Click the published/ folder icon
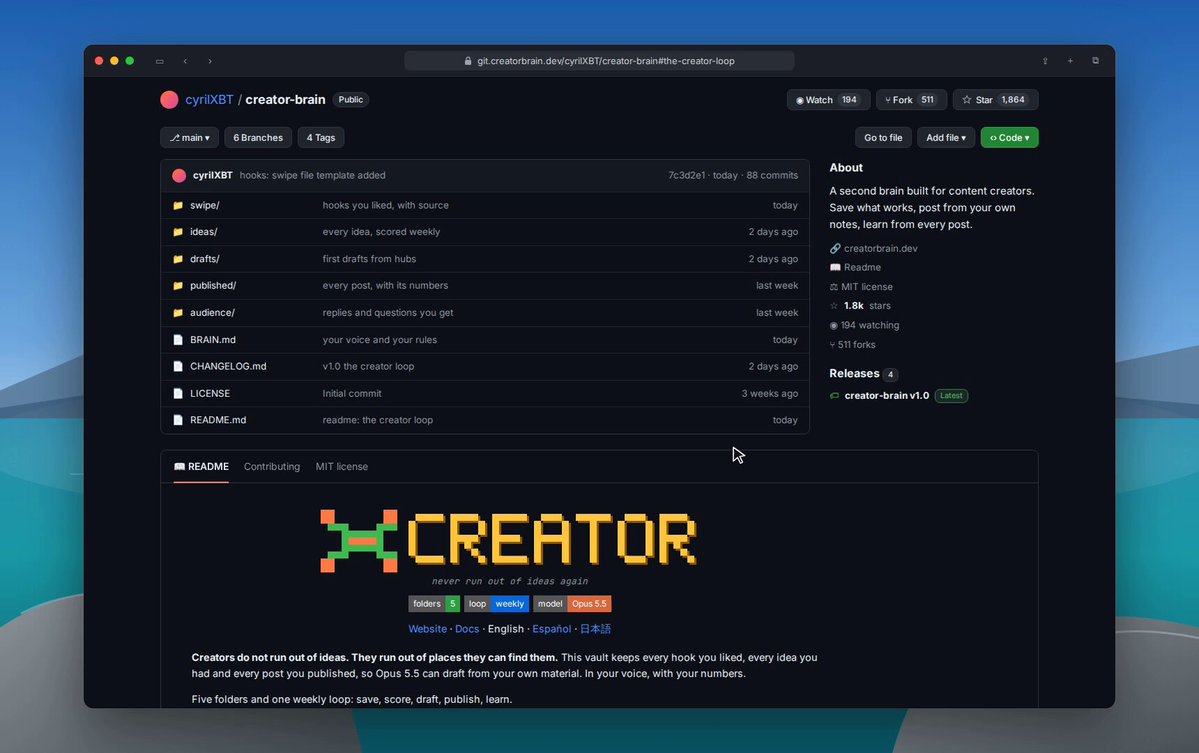1199x753 pixels. point(178,286)
